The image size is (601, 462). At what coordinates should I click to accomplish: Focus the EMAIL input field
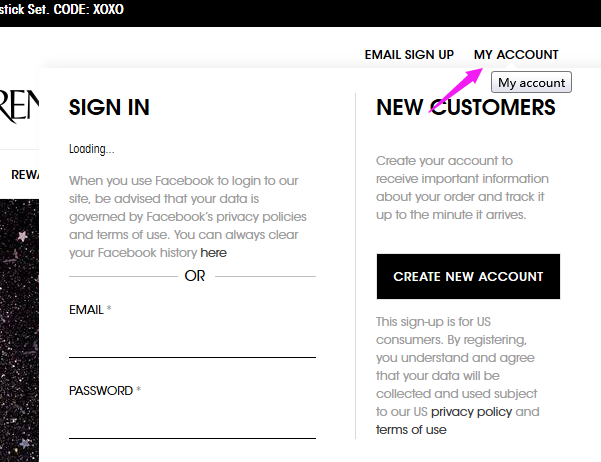pos(192,340)
